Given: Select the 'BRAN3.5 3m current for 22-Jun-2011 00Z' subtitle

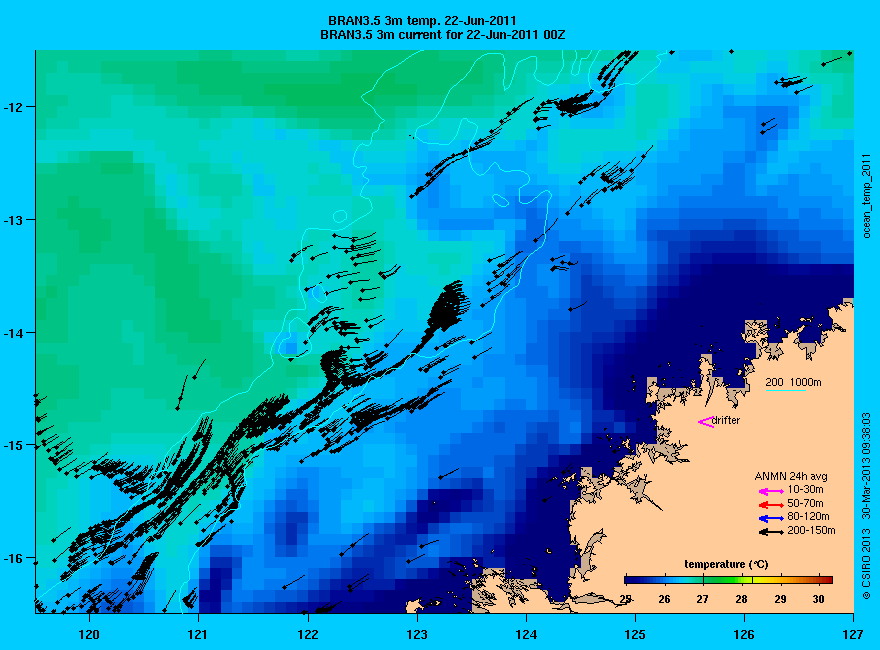Looking at the screenshot, I should (442, 35).
